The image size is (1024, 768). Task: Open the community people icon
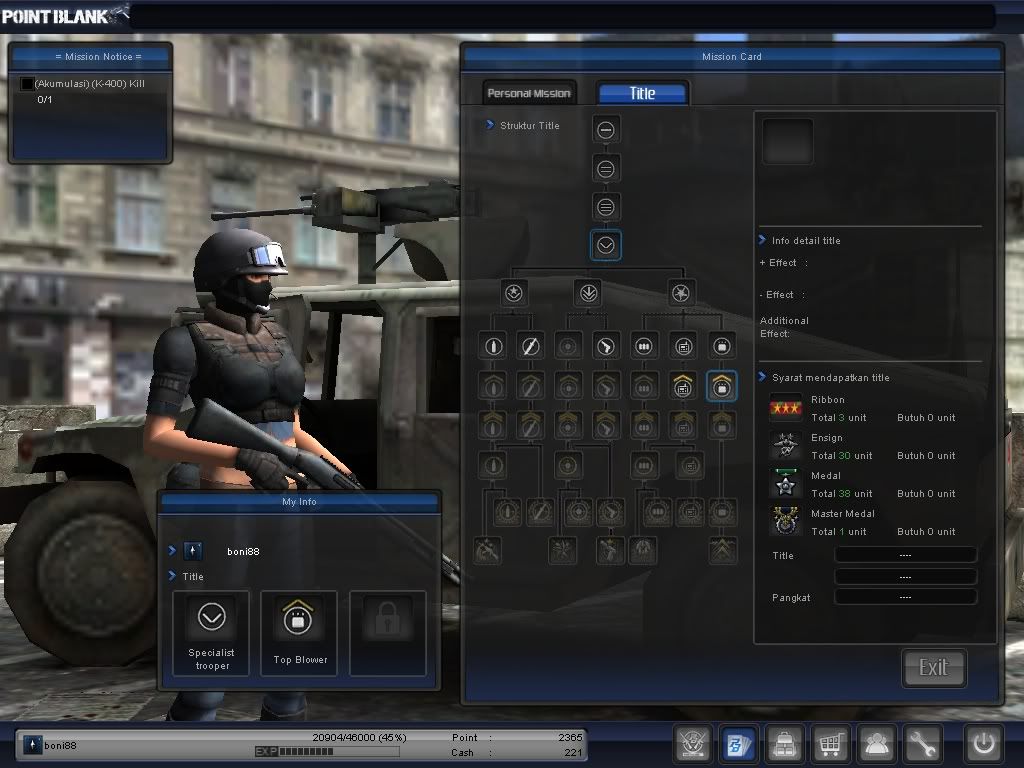876,743
